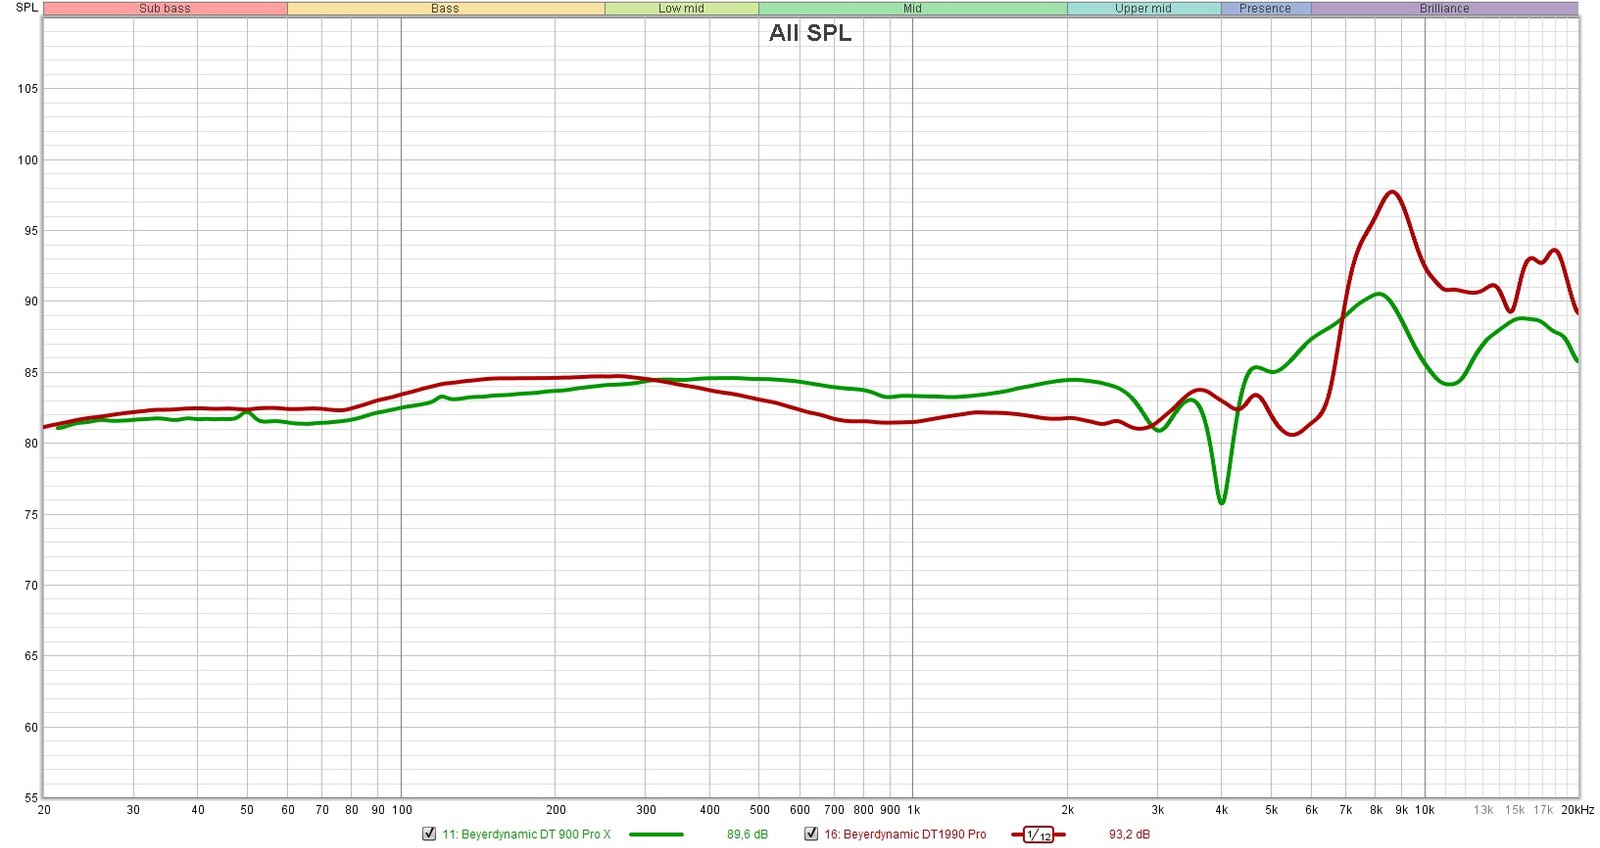Click the Mid frequency band header
The width and height of the screenshot is (1600, 848).
912,8
